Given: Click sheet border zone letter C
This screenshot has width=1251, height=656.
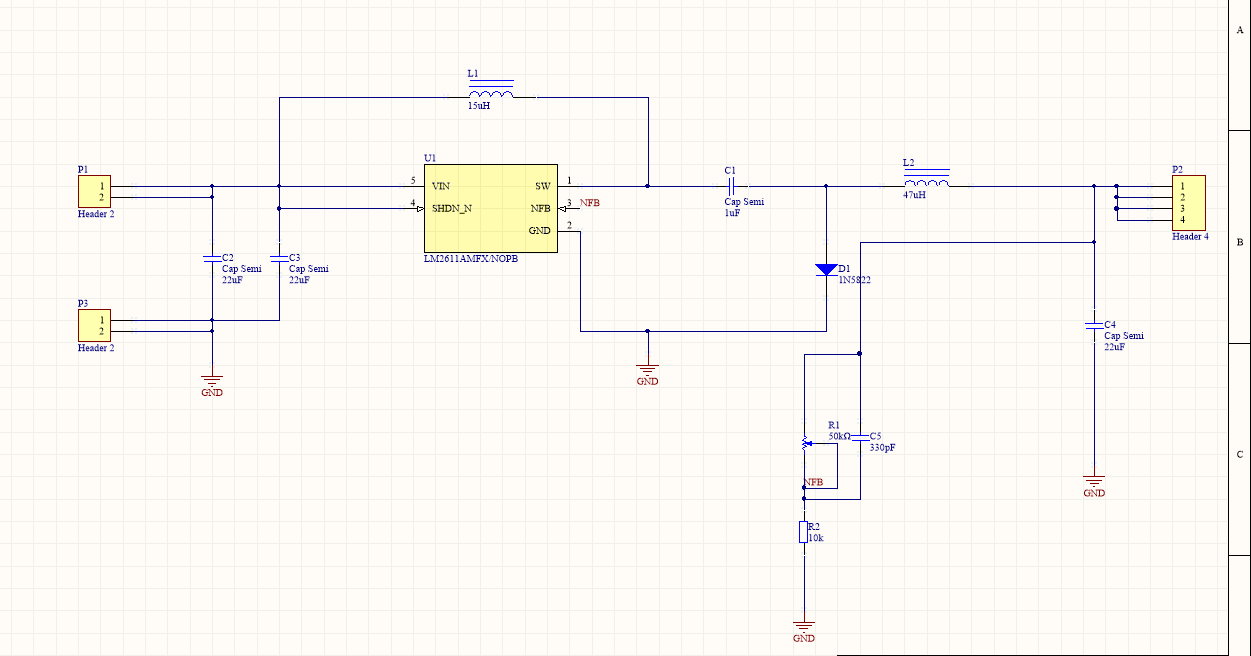Looking at the screenshot, I should (1240, 453).
